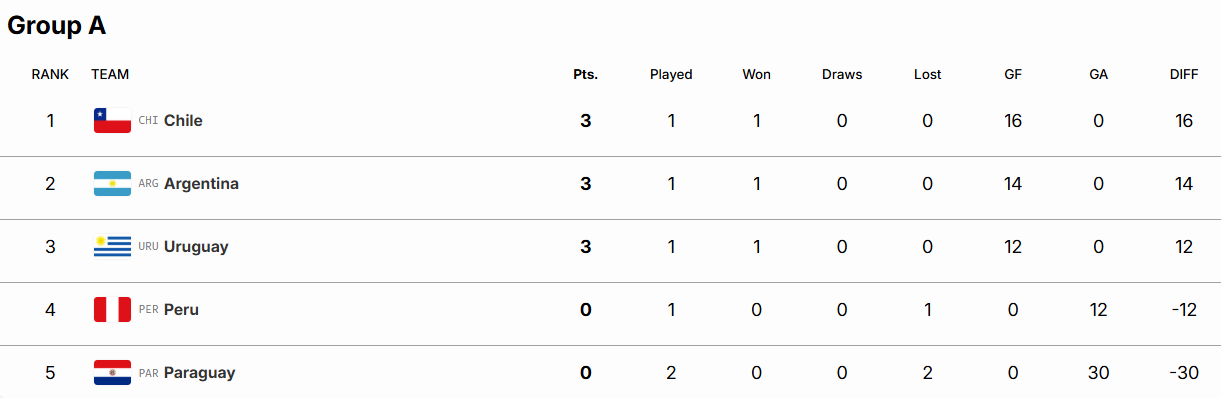Click the Played column header
The width and height of the screenshot is (1221, 398).
[x=671, y=74]
